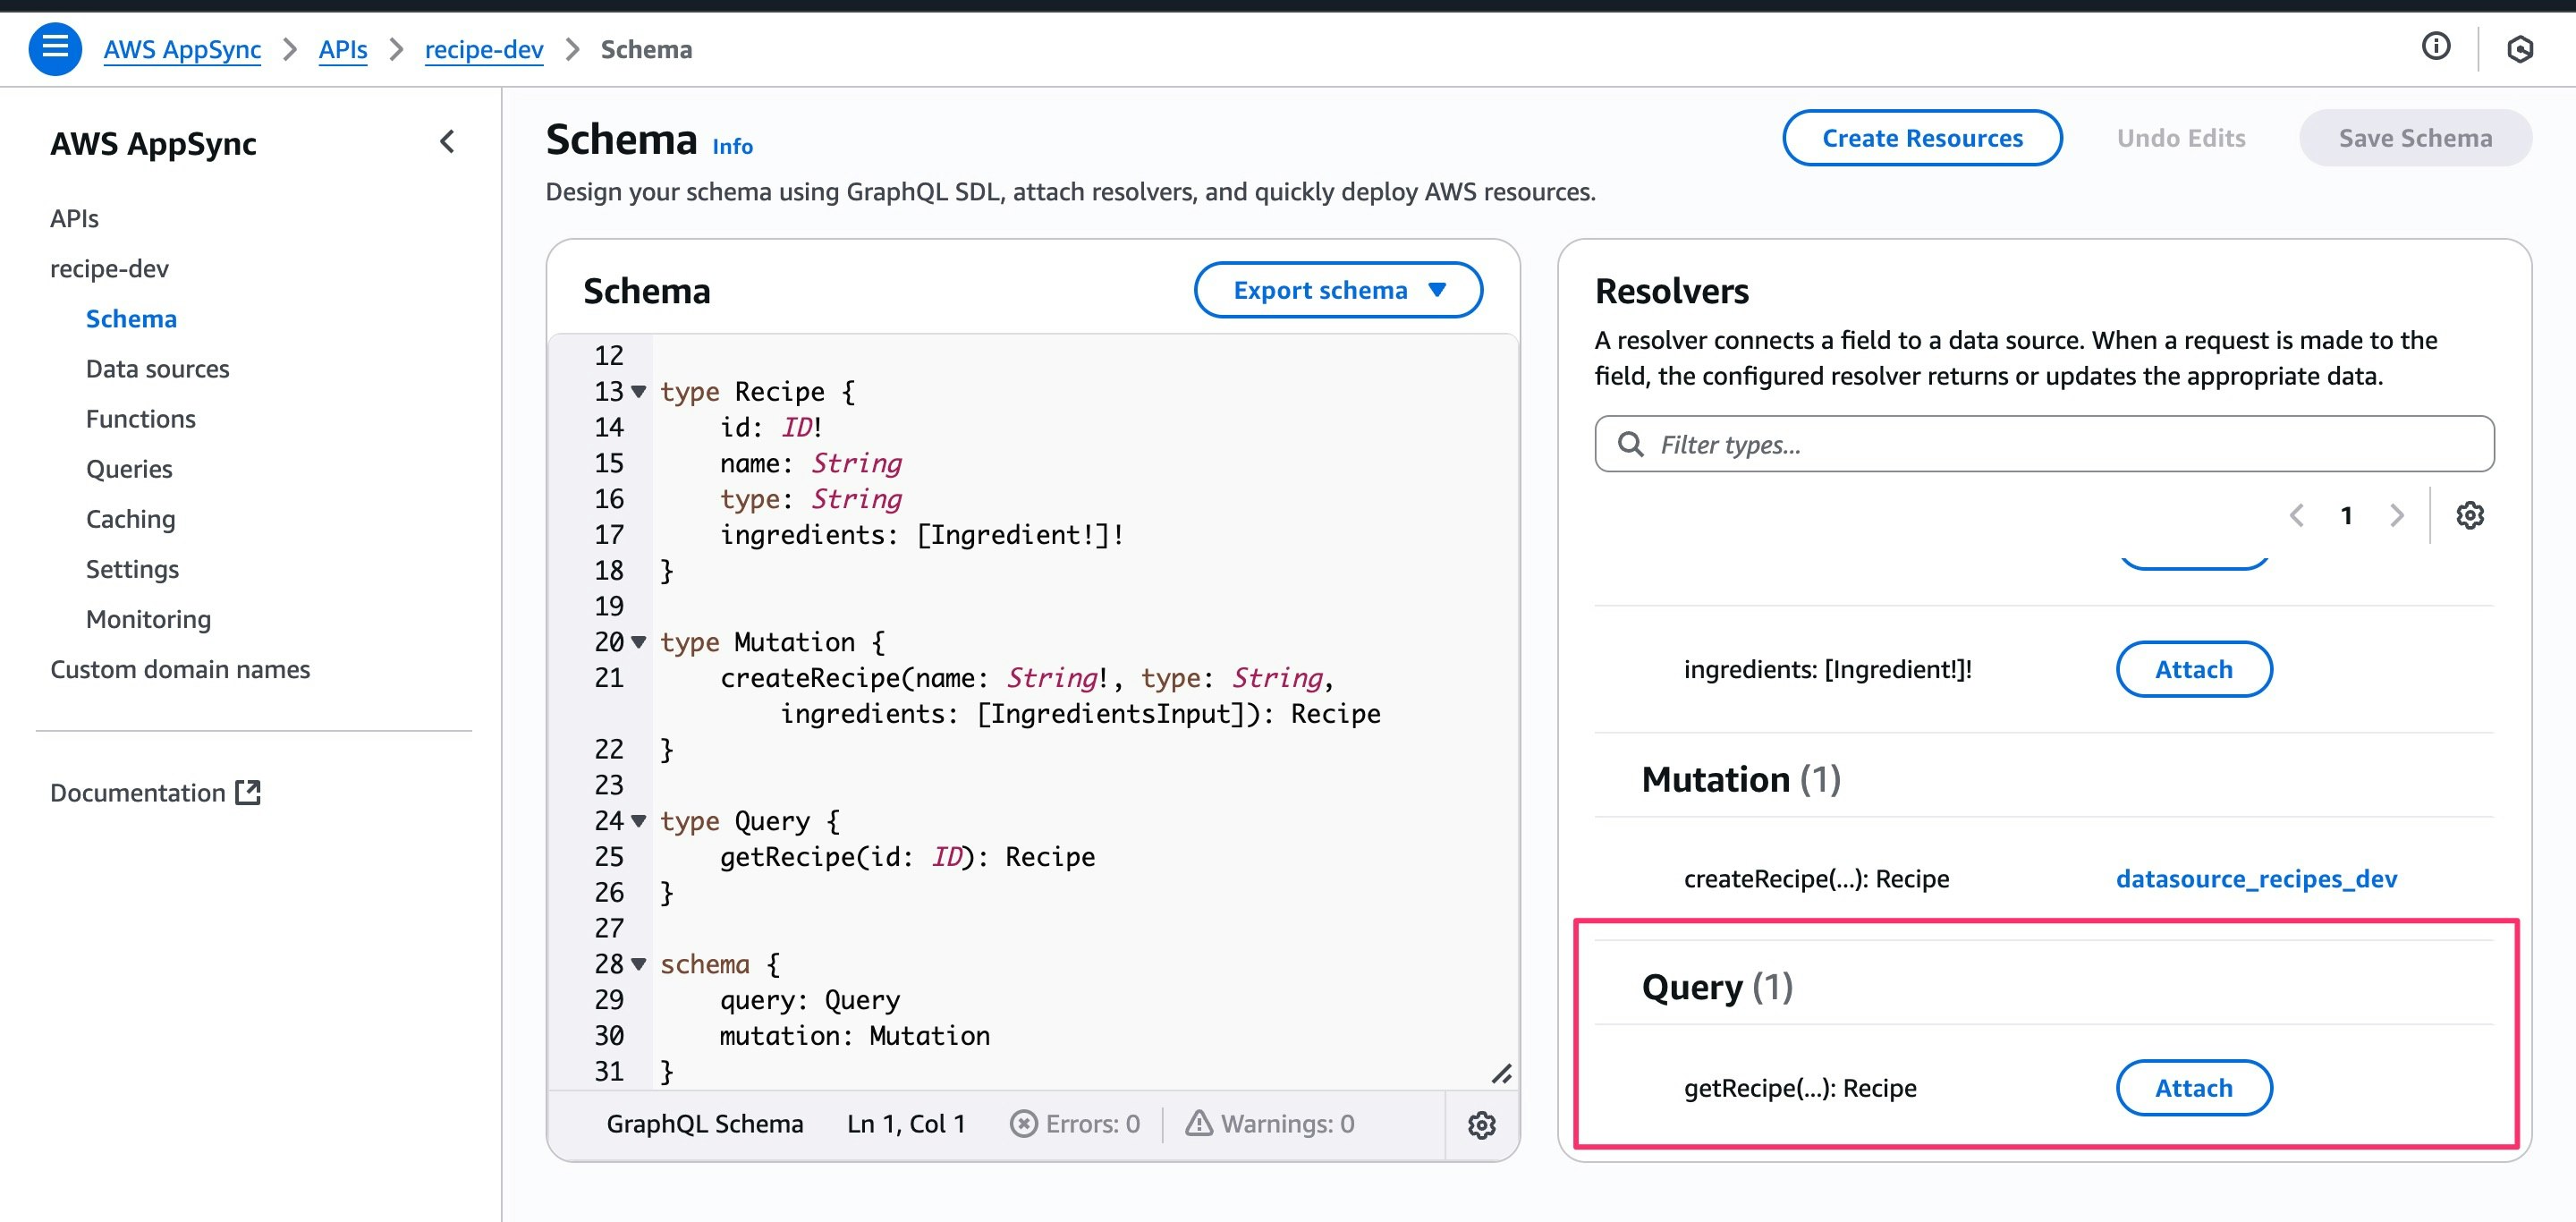The image size is (2576, 1222).
Task: Open the hamburger navigation menu icon
Action: click(x=54, y=48)
